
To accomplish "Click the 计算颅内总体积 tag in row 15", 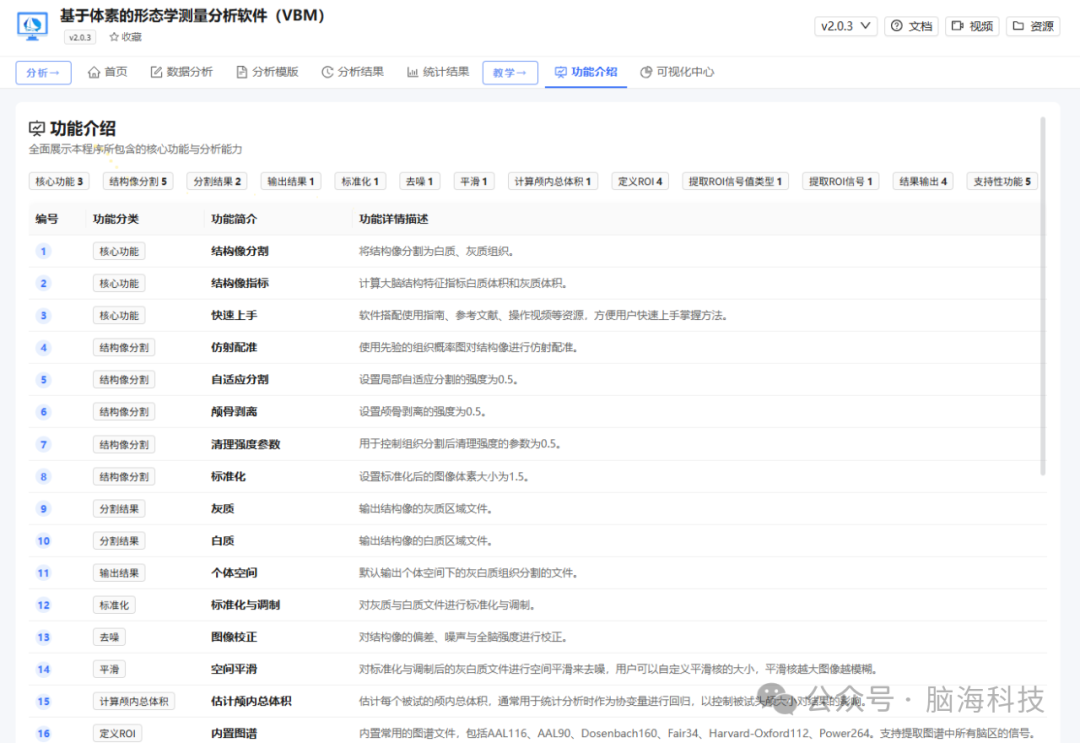I will pyautogui.click(x=134, y=701).
